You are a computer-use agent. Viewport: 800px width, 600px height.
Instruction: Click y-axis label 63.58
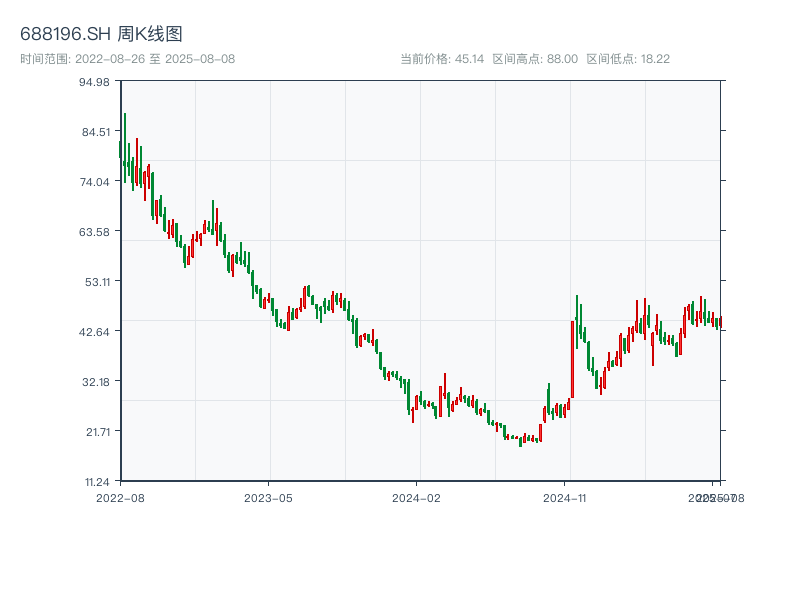94,232
